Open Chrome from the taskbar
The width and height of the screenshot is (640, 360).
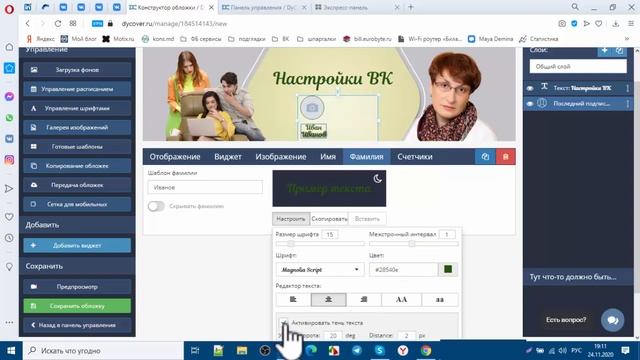(426, 351)
